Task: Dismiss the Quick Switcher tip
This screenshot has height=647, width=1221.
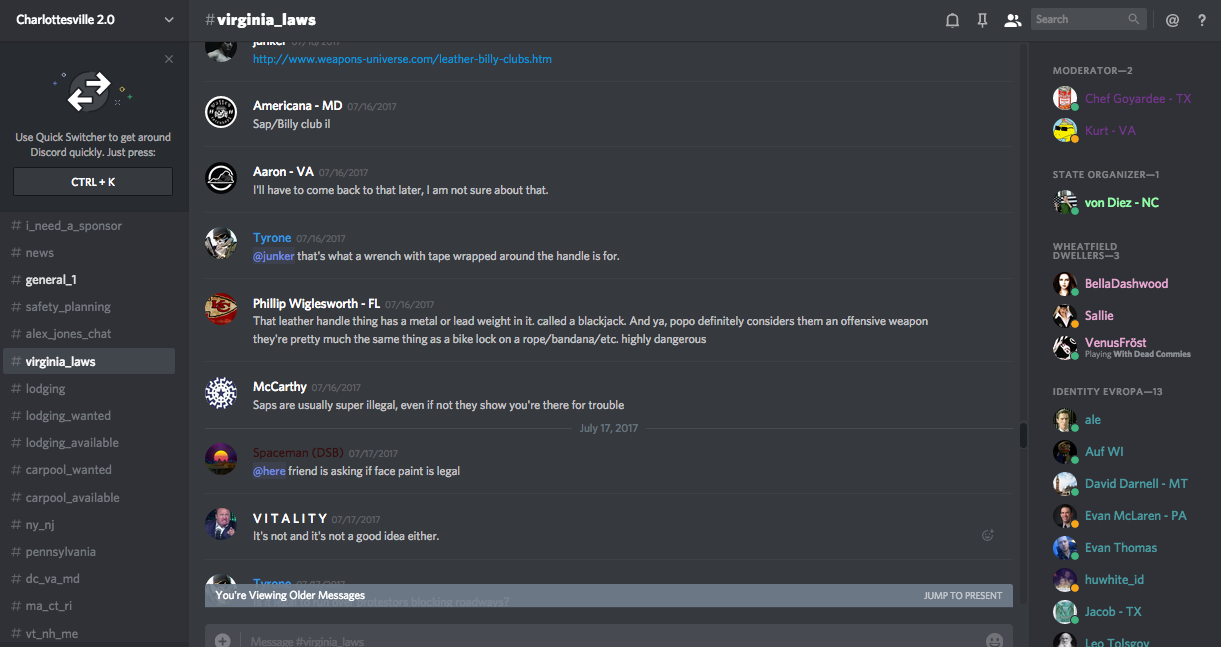Action: click(169, 59)
